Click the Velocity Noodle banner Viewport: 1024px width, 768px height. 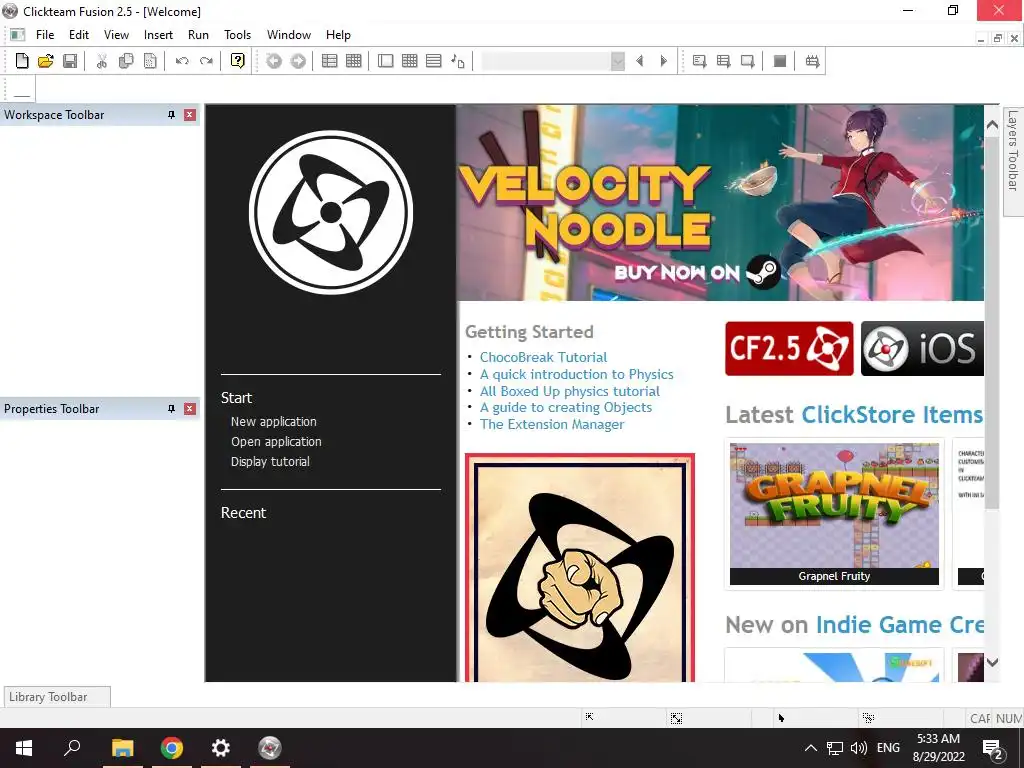coord(720,203)
